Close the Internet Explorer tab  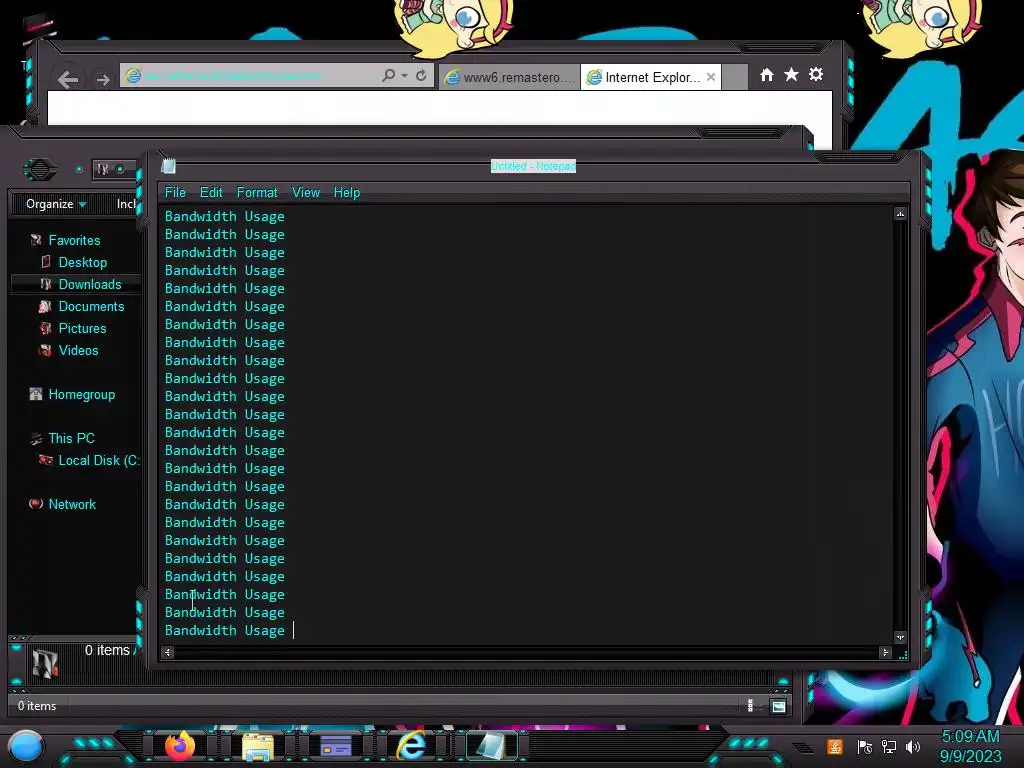tap(711, 77)
